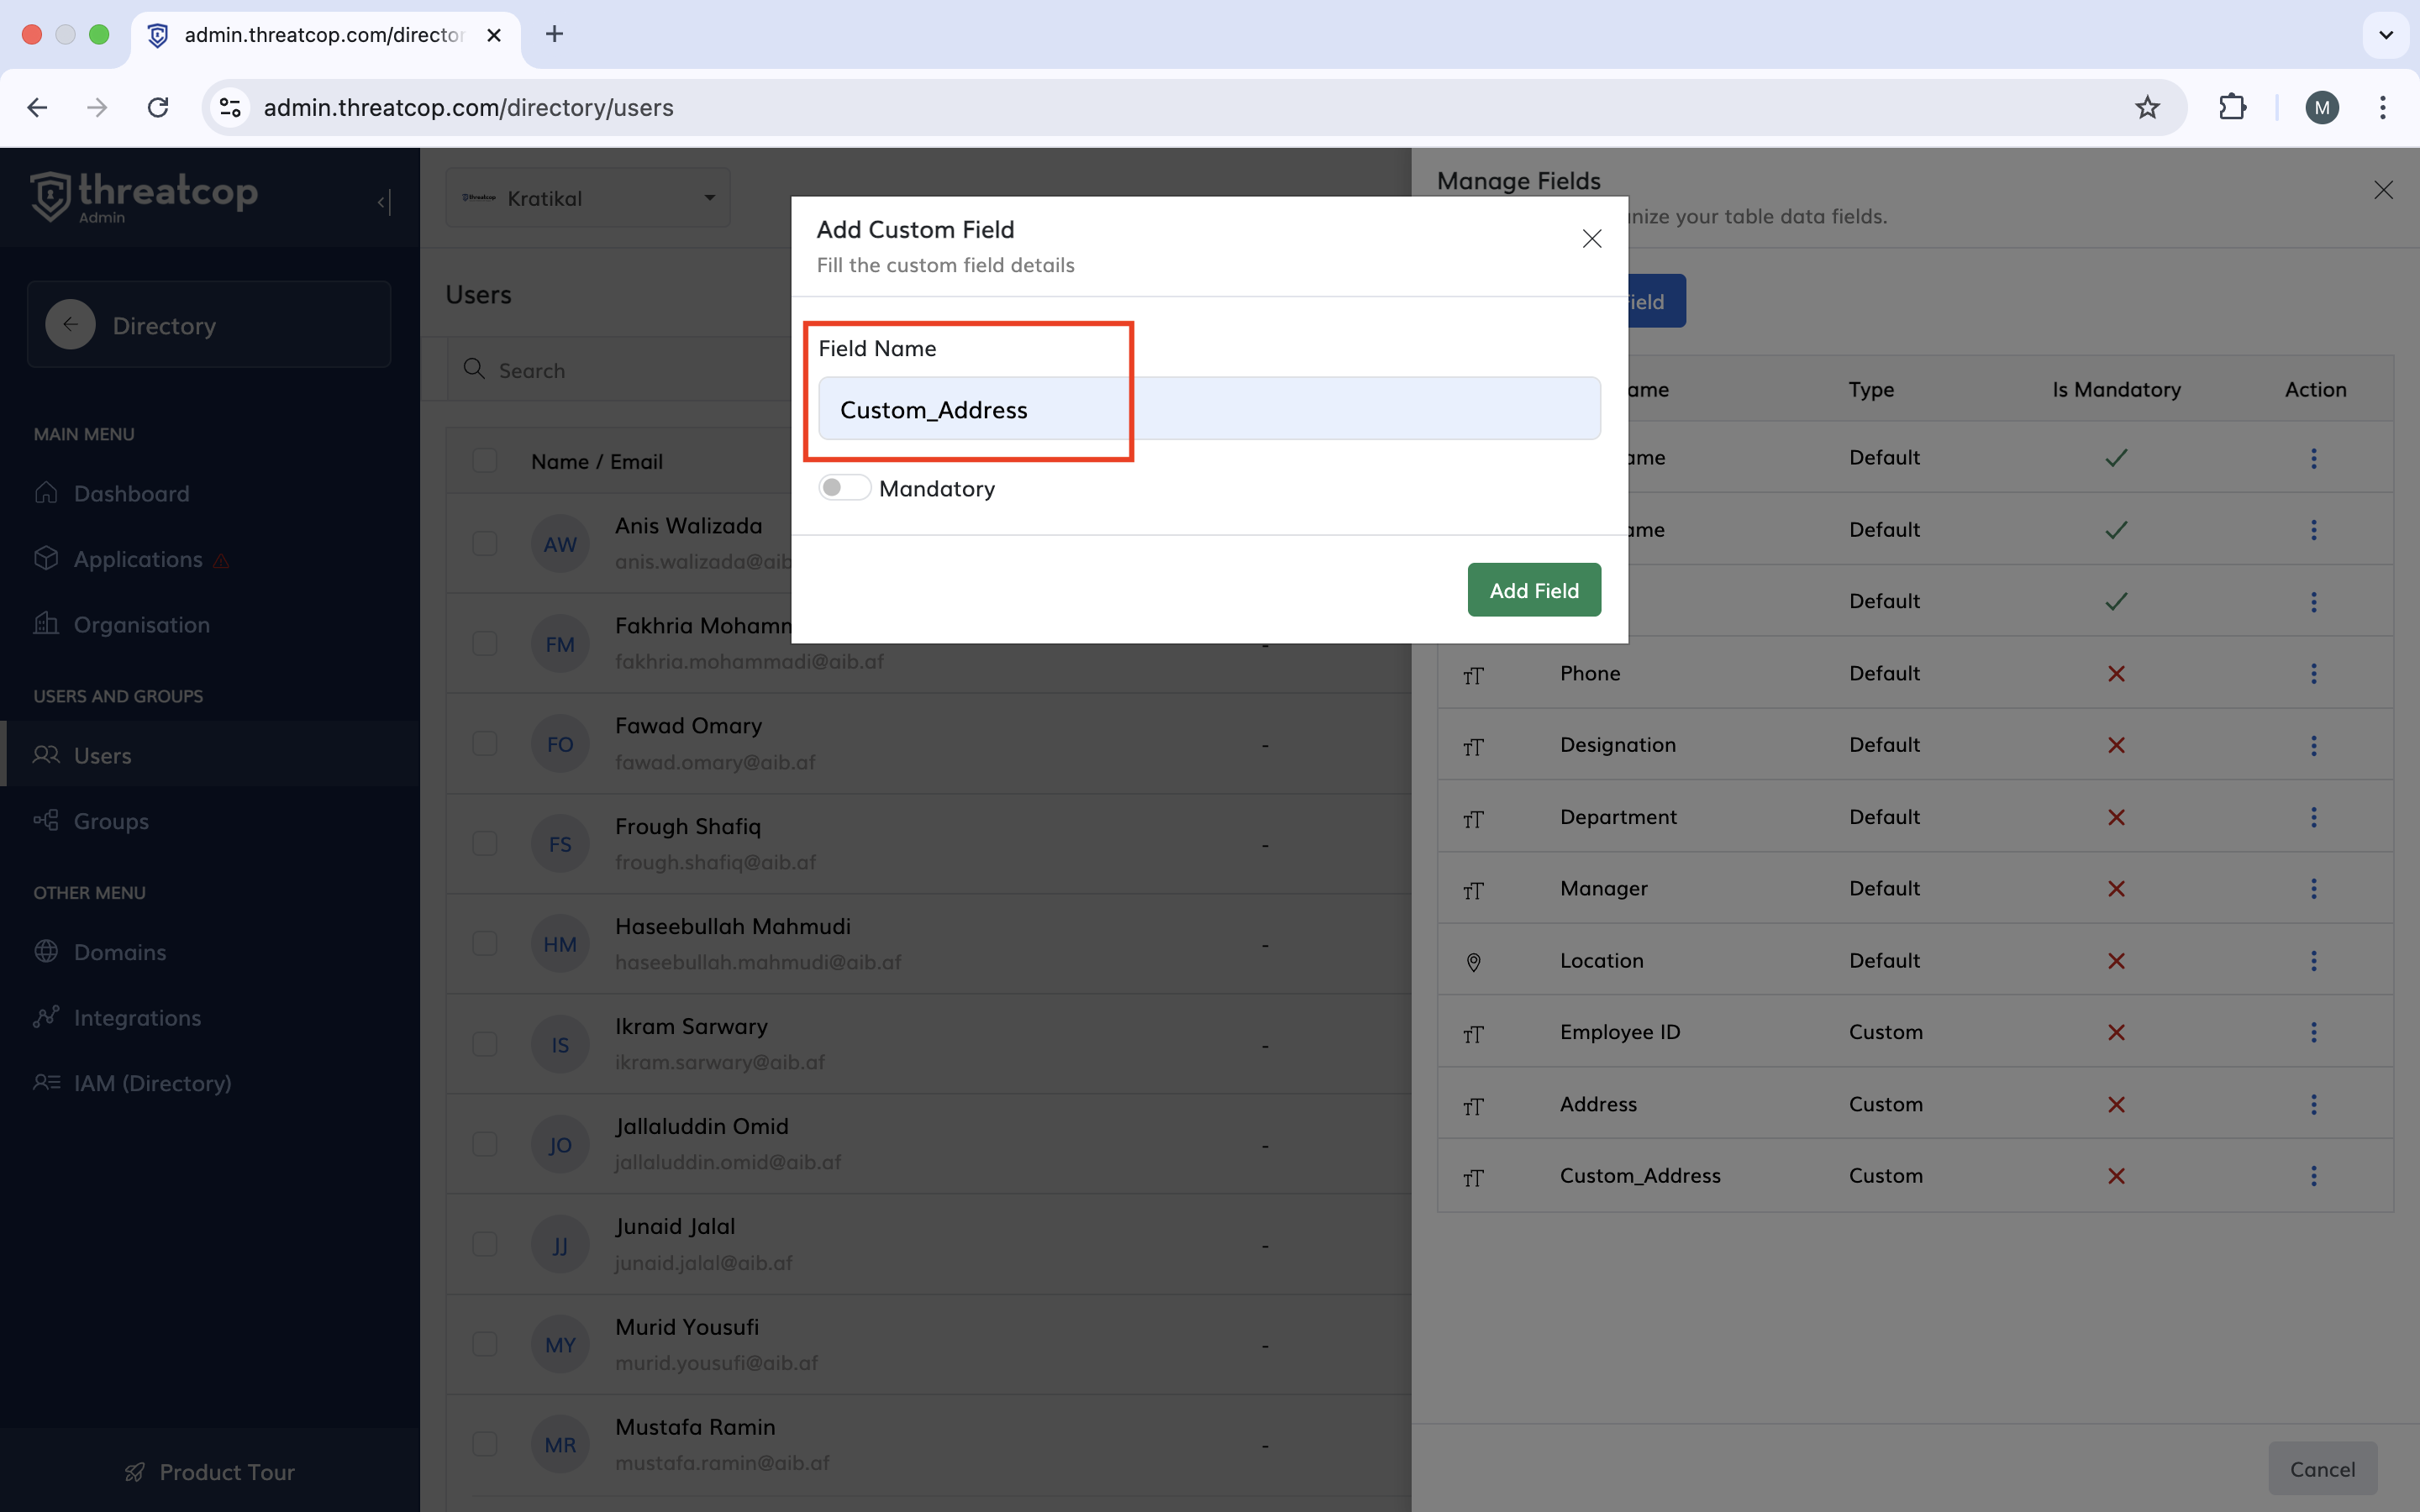This screenshot has height=1512, width=2420.
Task: Check the select-all users checkbox
Action: click(485, 461)
